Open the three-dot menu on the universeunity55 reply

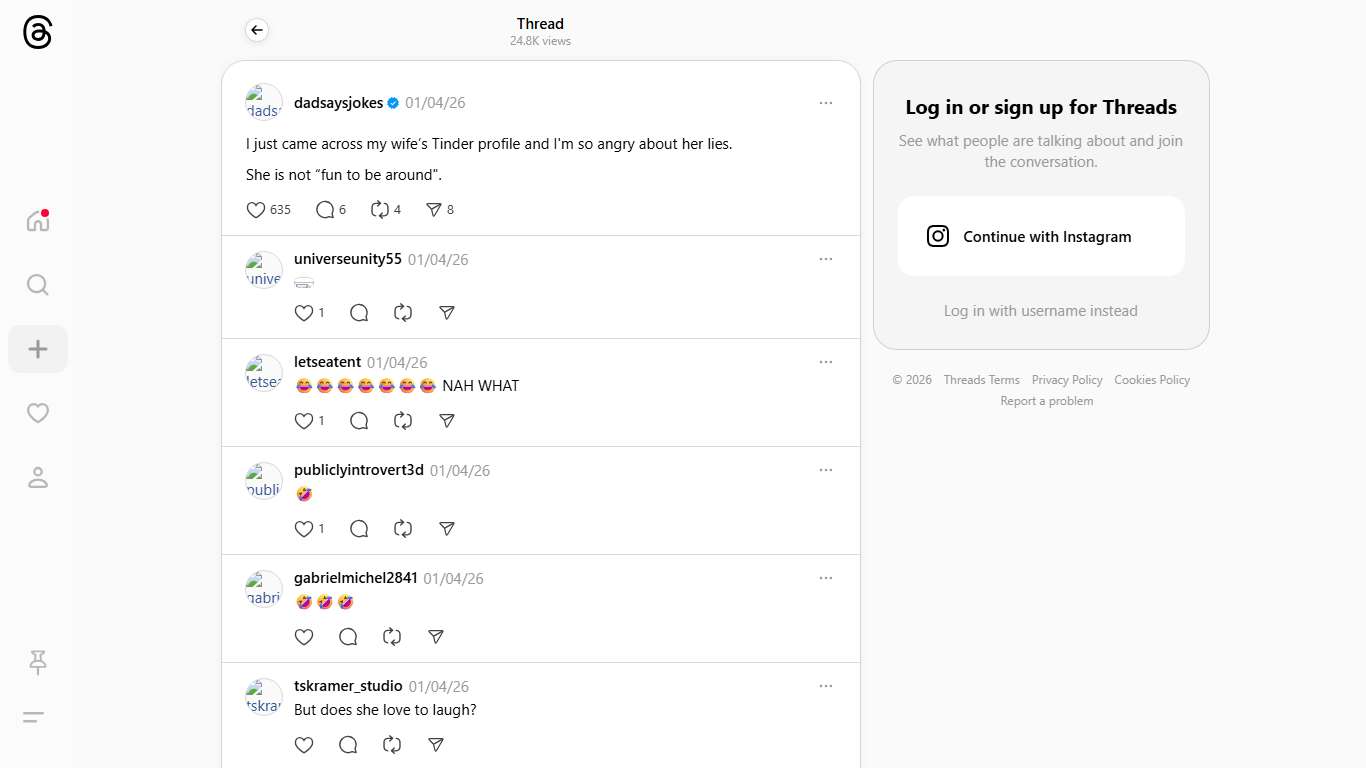click(825, 259)
